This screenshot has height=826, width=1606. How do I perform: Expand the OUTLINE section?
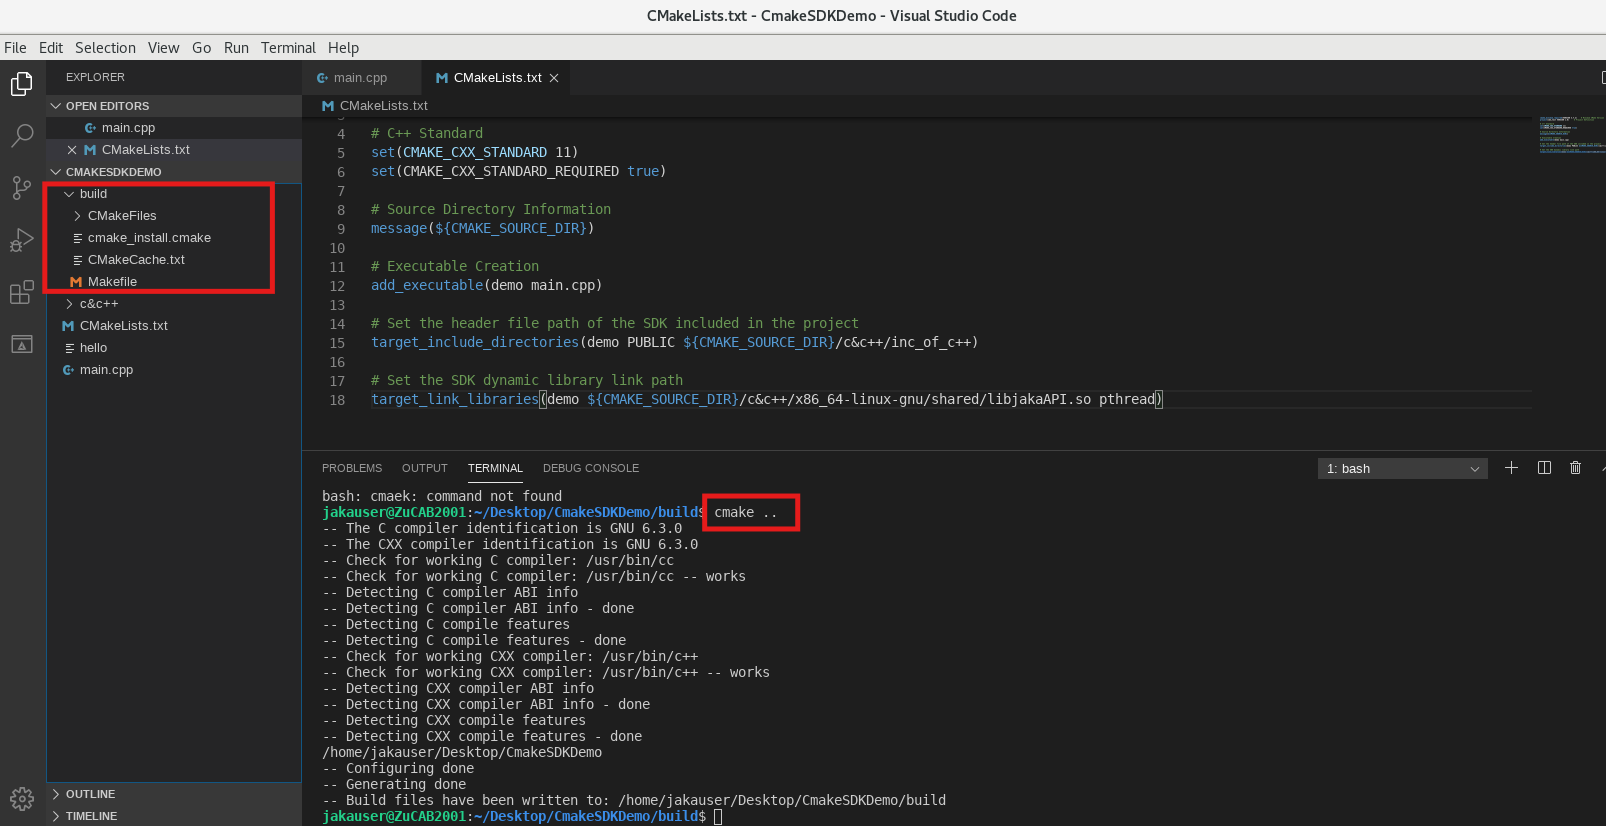[90, 794]
